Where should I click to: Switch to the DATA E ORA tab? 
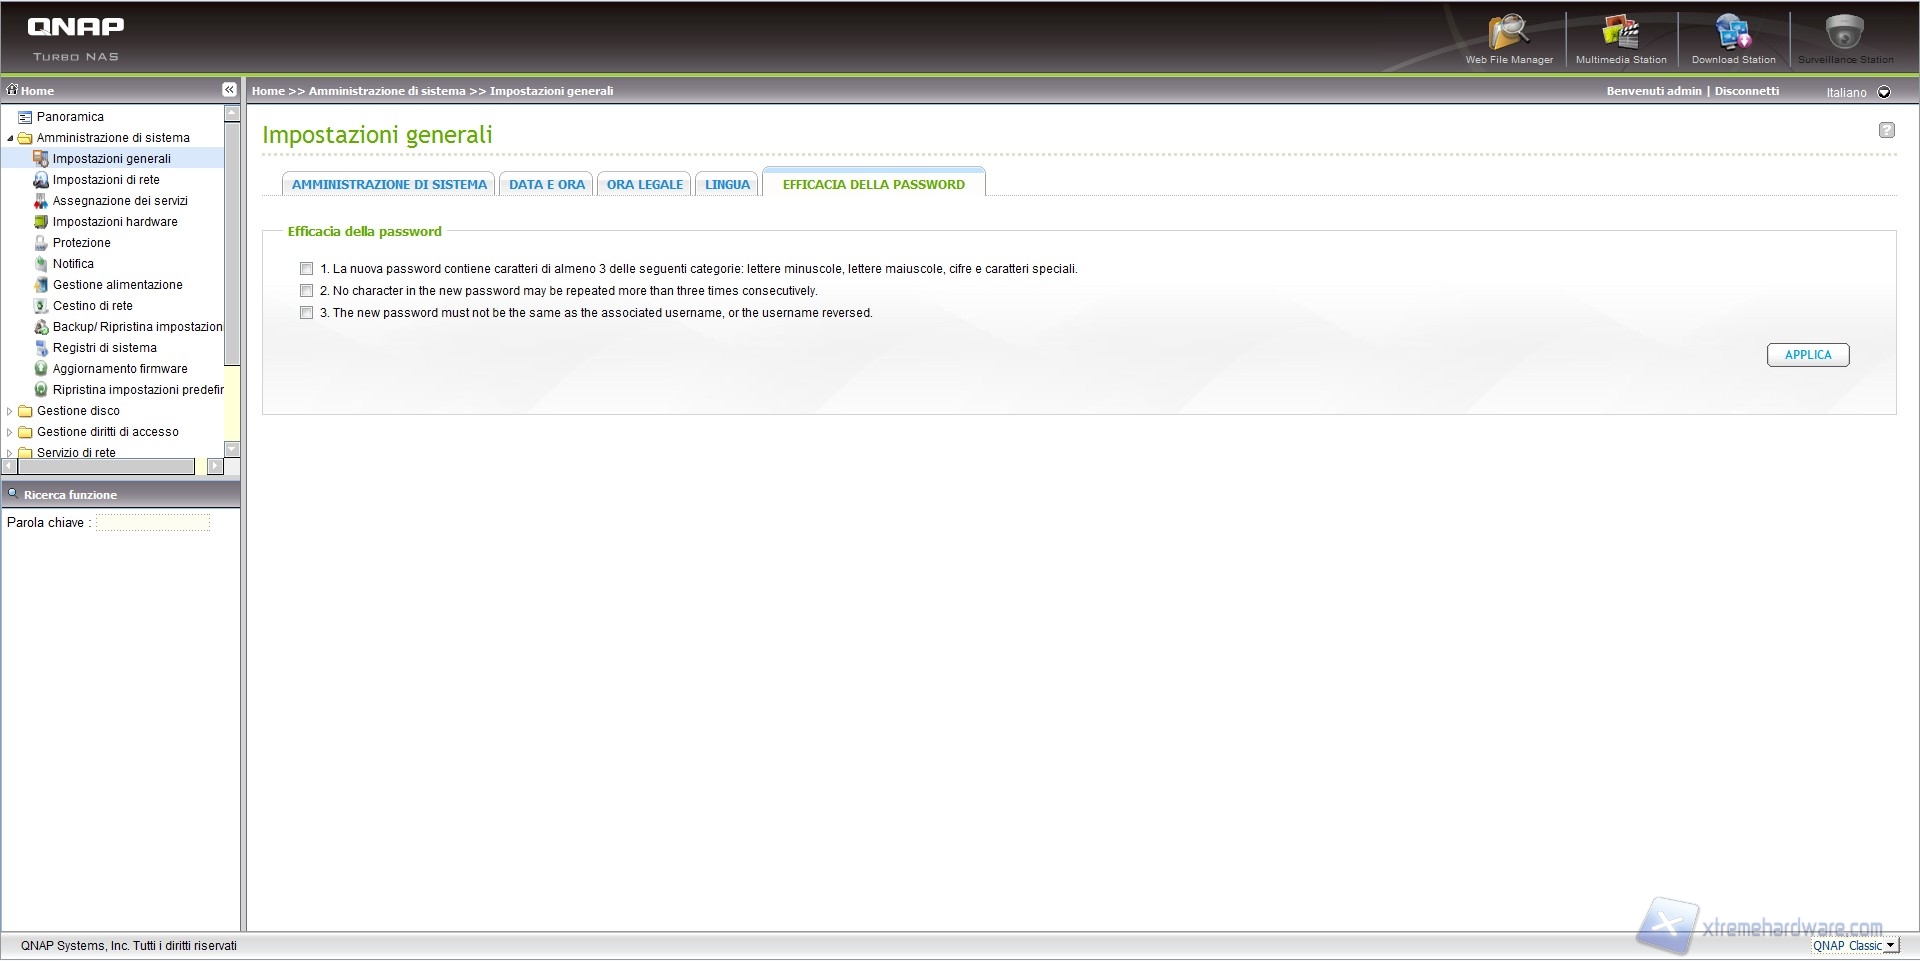546,185
